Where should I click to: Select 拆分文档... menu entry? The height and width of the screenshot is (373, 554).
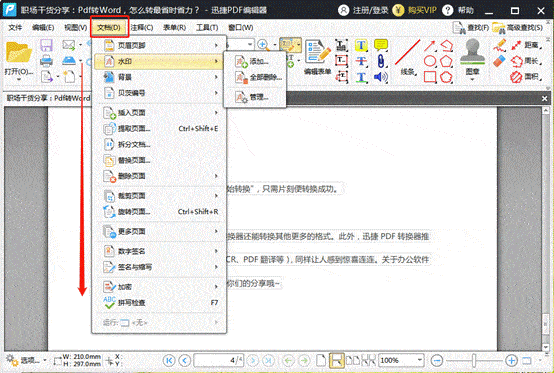click(x=160, y=144)
